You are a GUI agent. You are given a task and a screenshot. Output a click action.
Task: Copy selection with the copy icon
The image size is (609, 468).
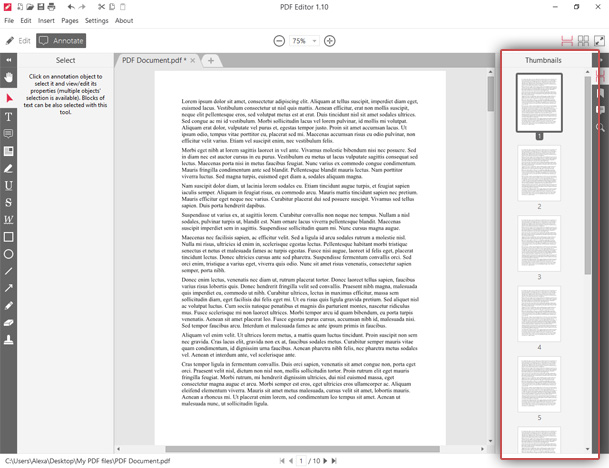pos(112,7)
